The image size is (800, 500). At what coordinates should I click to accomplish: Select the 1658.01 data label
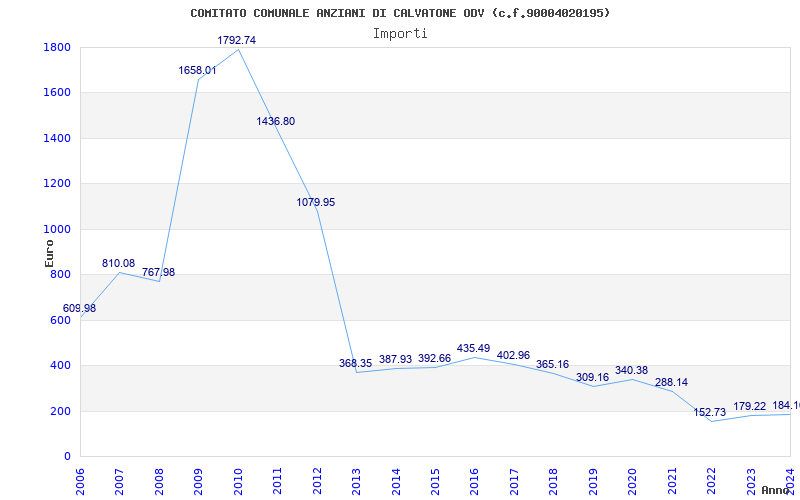point(197,70)
